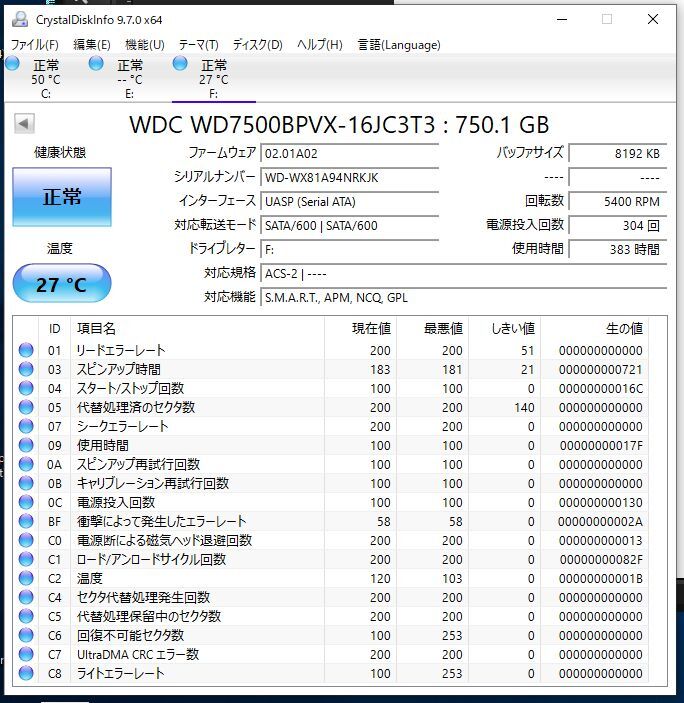The width and height of the screenshot is (684, 703).
Task: Click the 27 °C temperature button
Action: pyautogui.click(x=62, y=283)
